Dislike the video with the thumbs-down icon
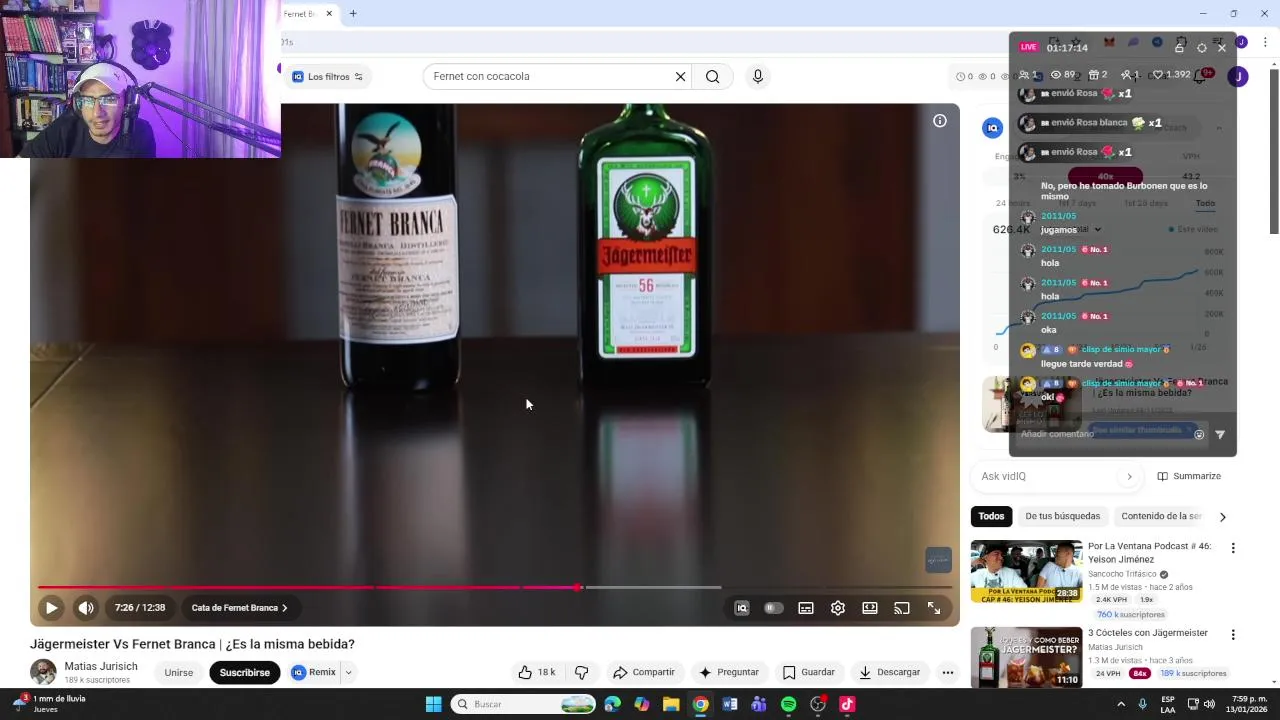Screen dimensions: 1280x720 582,672
